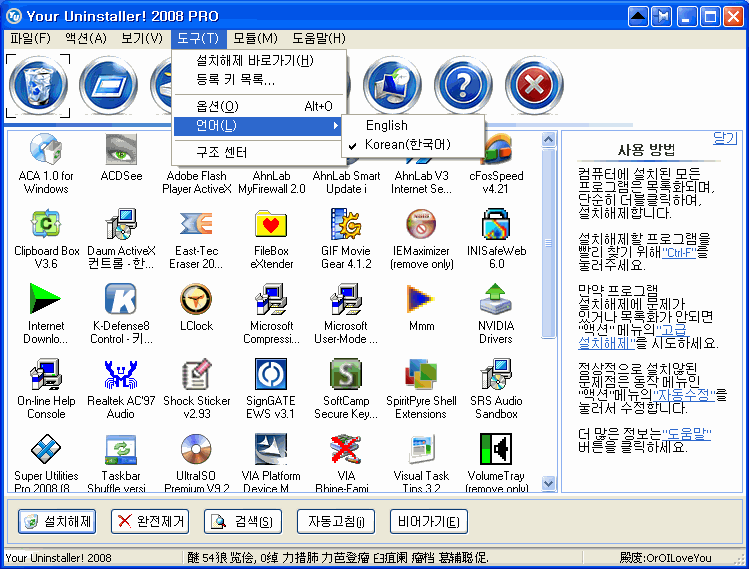This screenshot has width=749, height=569.
Task: Follow the "도움말" help link
Action: coord(686,434)
